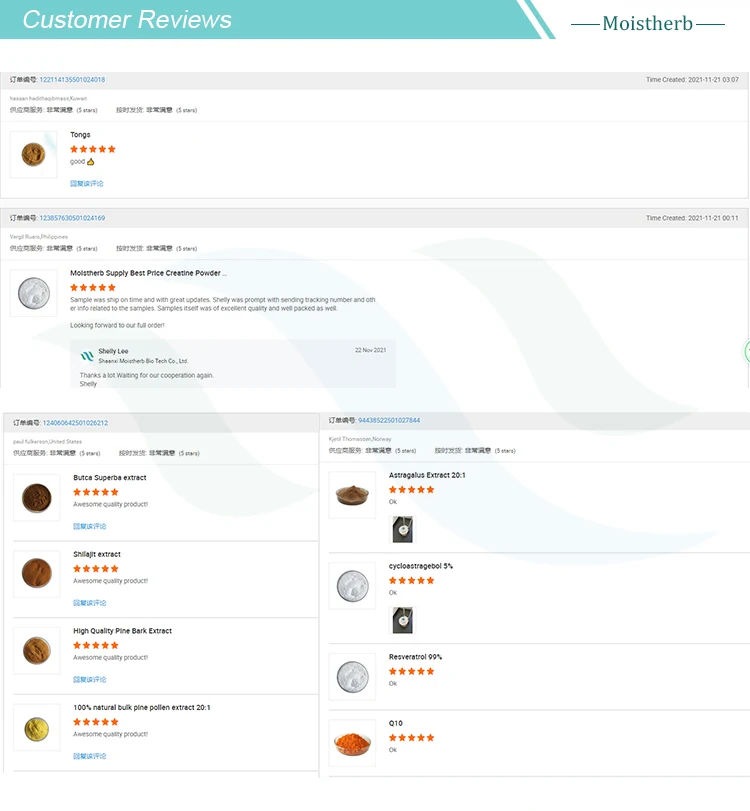Click reply link under Tongs review
The height and width of the screenshot is (811, 750).
[x=87, y=184]
